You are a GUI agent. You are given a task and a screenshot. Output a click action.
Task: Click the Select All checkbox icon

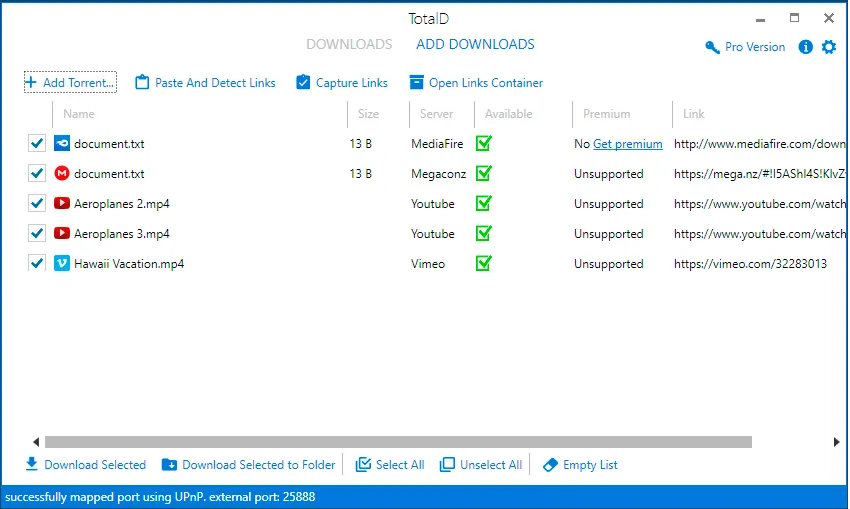pos(363,464)
